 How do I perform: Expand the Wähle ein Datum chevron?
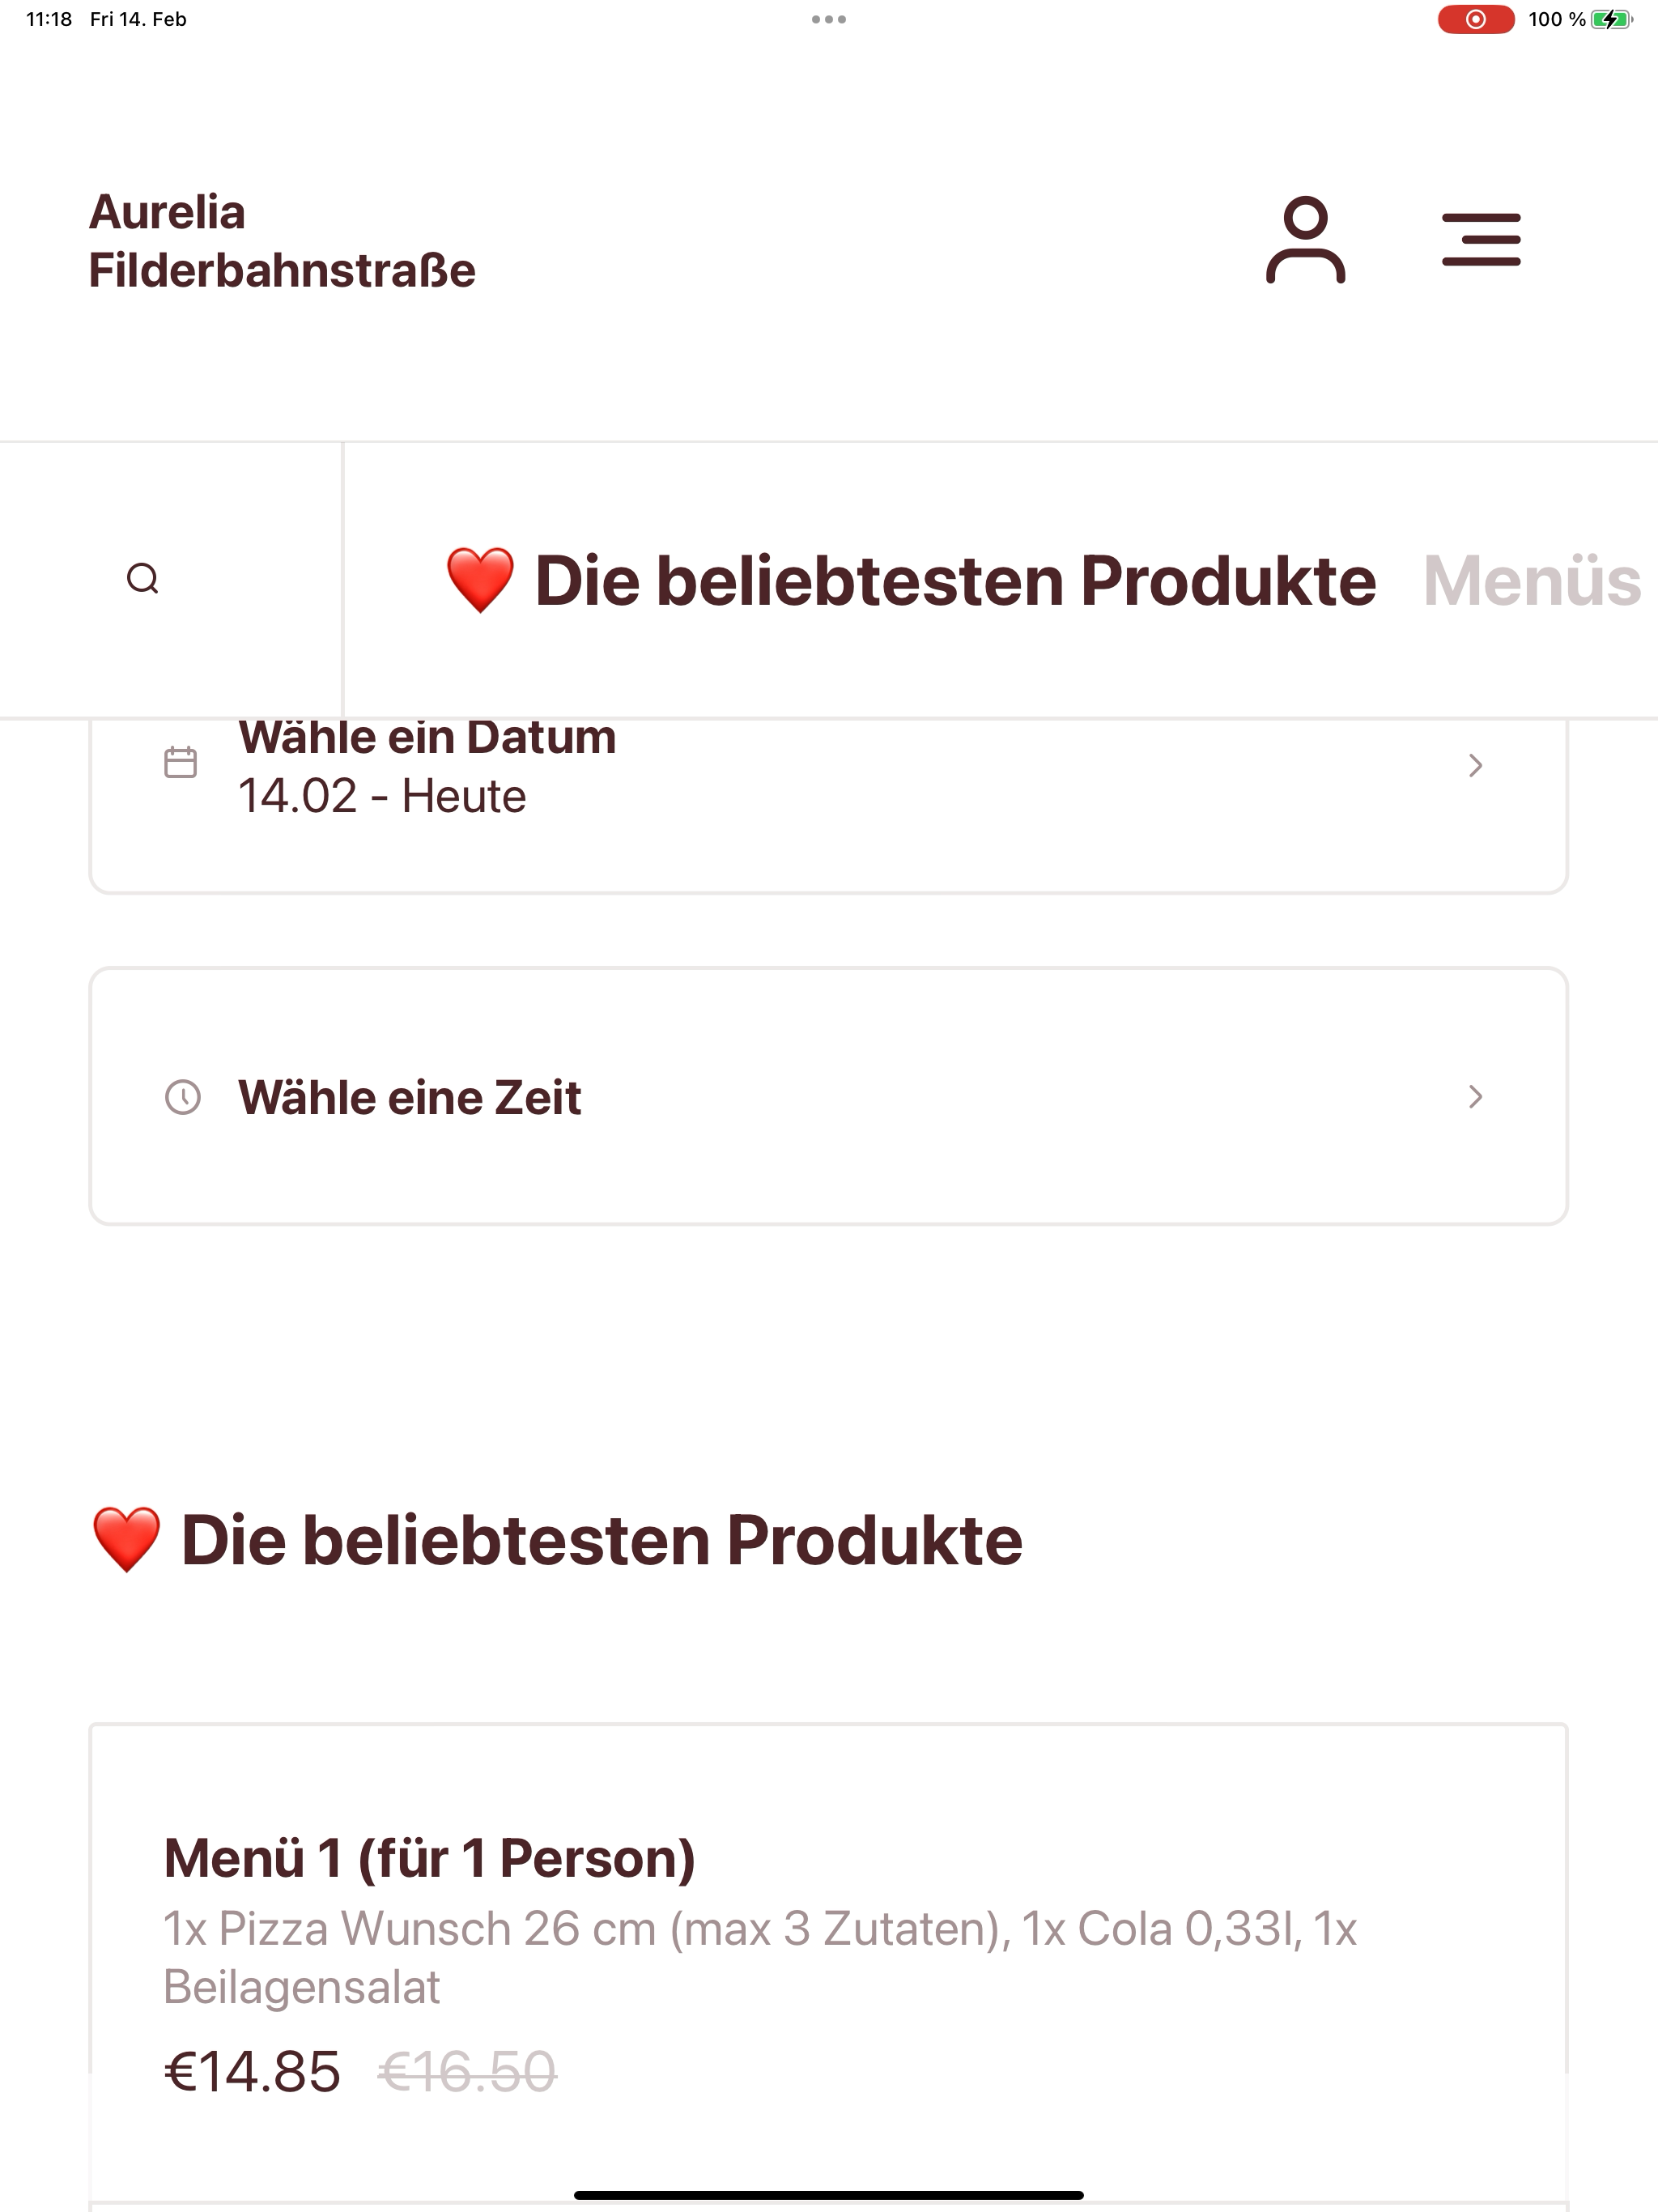[x=1475, y=766]
